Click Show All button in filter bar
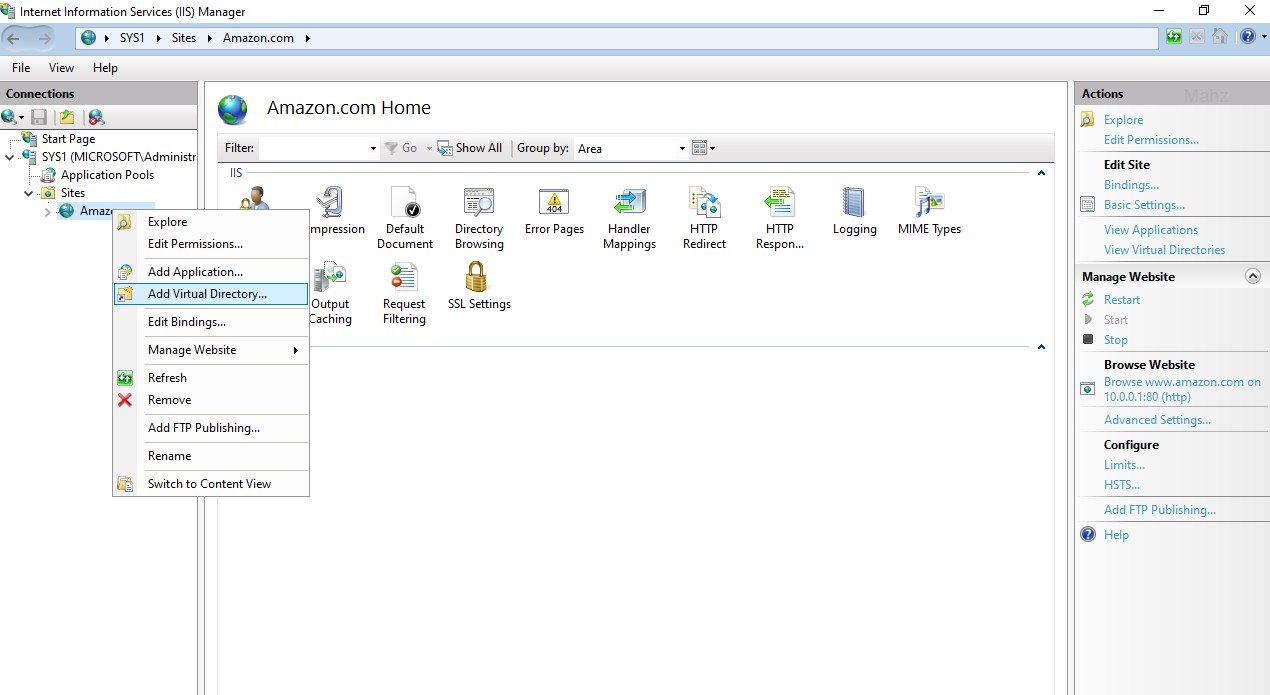This screenshot has width=1270, height=695. click(470, 148)
